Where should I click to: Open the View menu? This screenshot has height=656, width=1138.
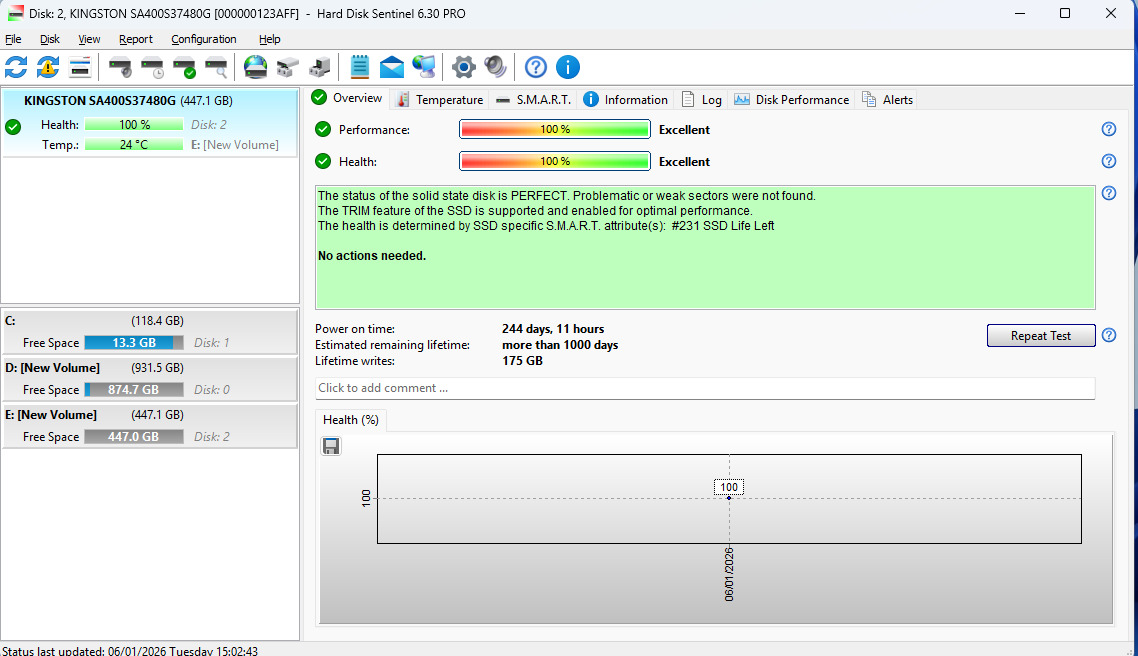[89, 39]
